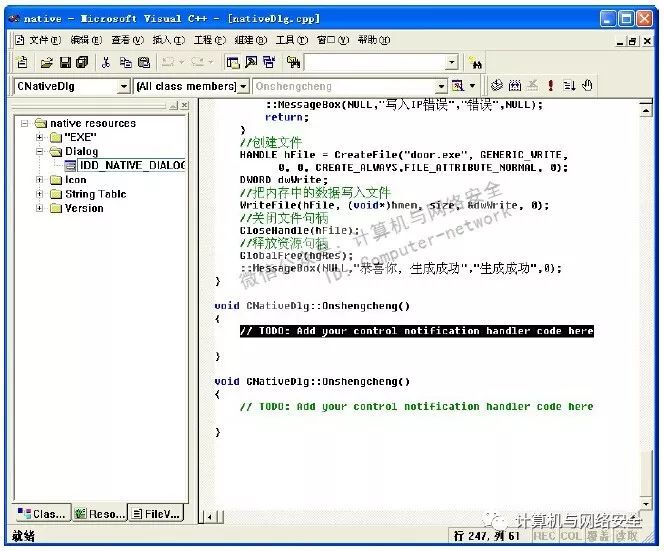Select IDD_NATIVE_DIALOG in resource tree

(x=132, y=165)
